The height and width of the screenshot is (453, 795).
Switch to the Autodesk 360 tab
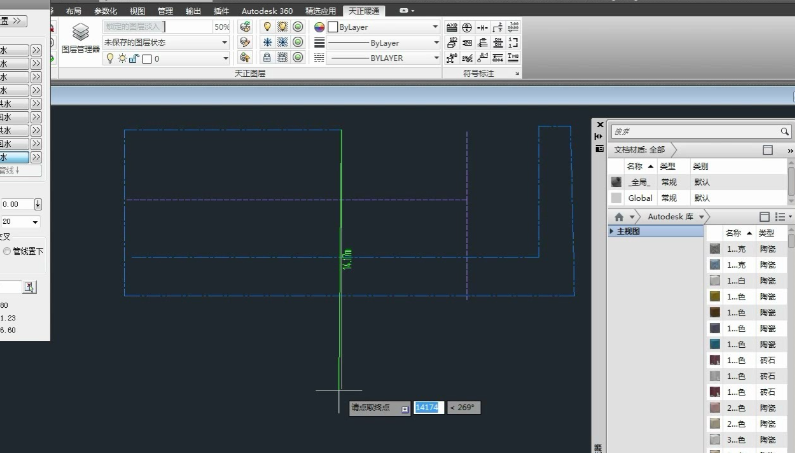266,10
